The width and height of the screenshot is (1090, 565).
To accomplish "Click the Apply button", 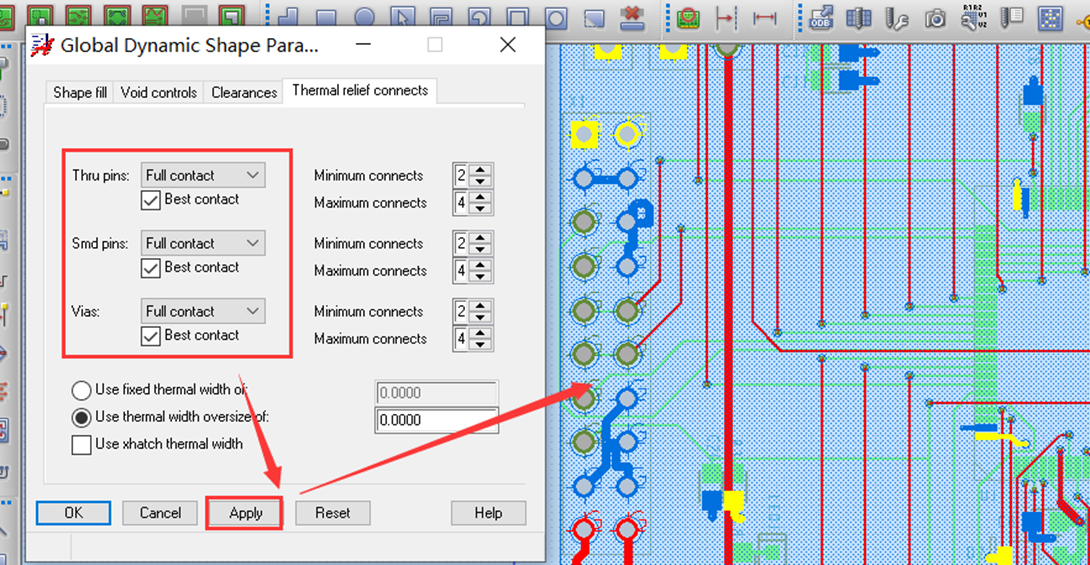I will click(x=245, y=513).
